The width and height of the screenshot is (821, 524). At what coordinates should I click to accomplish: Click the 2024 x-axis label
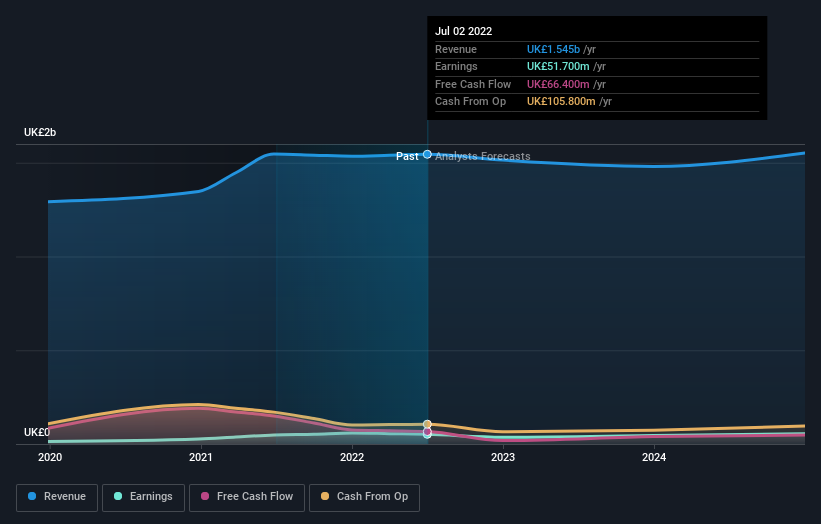[x=654, y=457]
